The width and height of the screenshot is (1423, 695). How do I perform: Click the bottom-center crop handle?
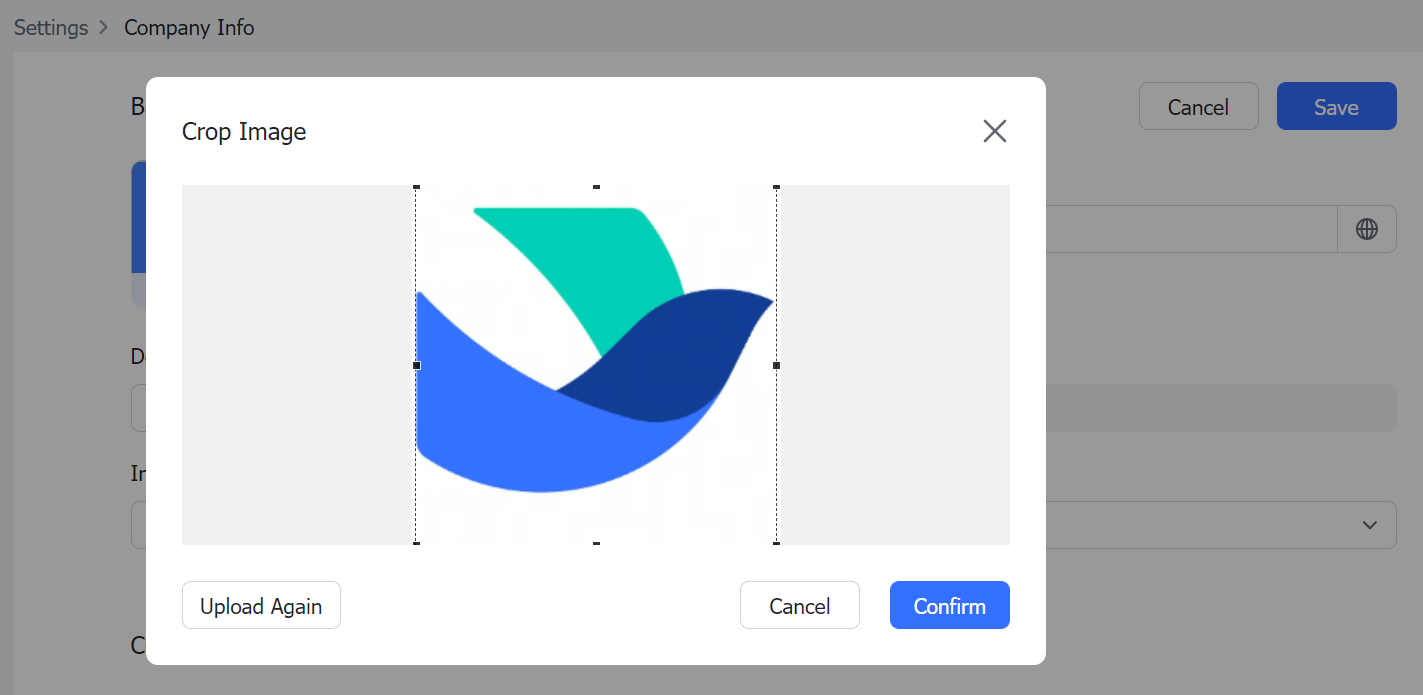(596, 544)
